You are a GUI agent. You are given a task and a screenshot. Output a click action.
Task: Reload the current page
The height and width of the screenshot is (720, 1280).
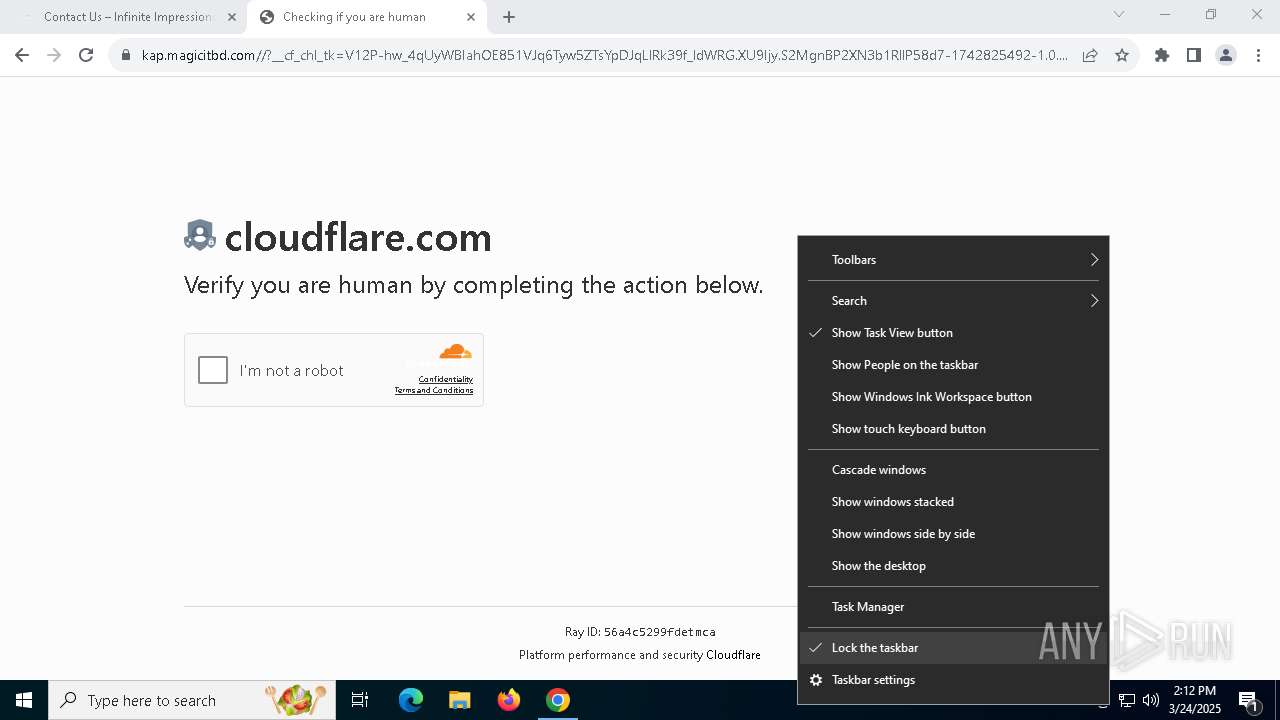point(86,55)
